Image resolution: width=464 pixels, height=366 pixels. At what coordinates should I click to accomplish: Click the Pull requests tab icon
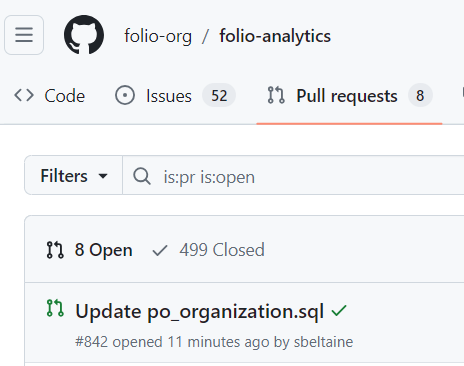coord(276,95)
